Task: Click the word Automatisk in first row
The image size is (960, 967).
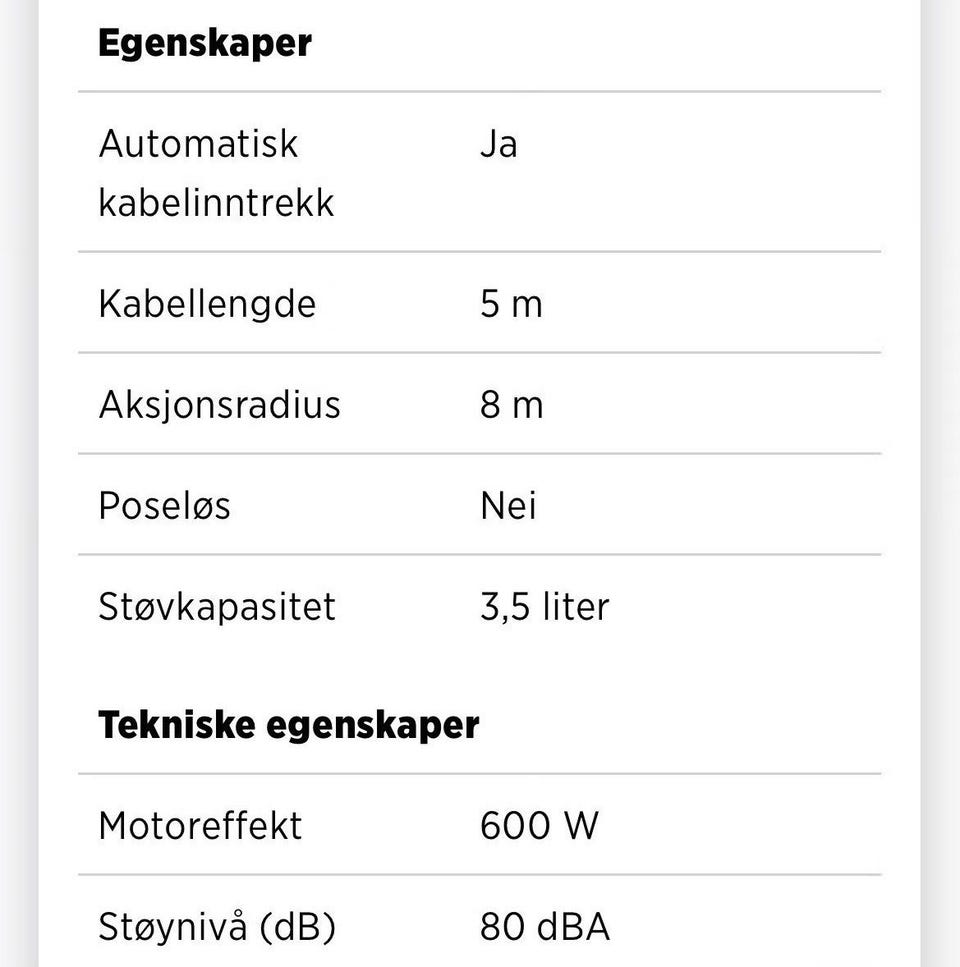Action: [198, 143]
